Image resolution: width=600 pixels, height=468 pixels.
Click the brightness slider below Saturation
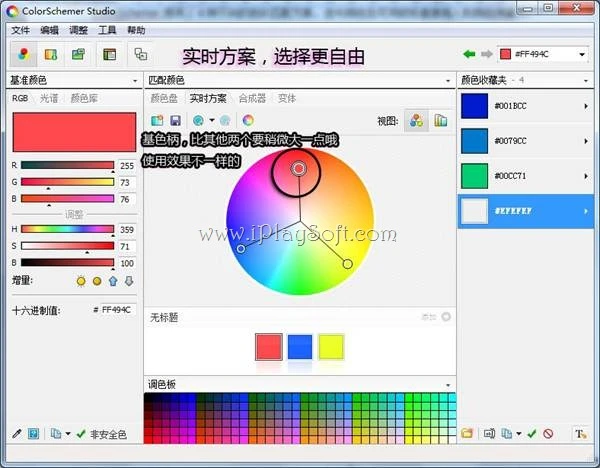(x=67, y=263)
